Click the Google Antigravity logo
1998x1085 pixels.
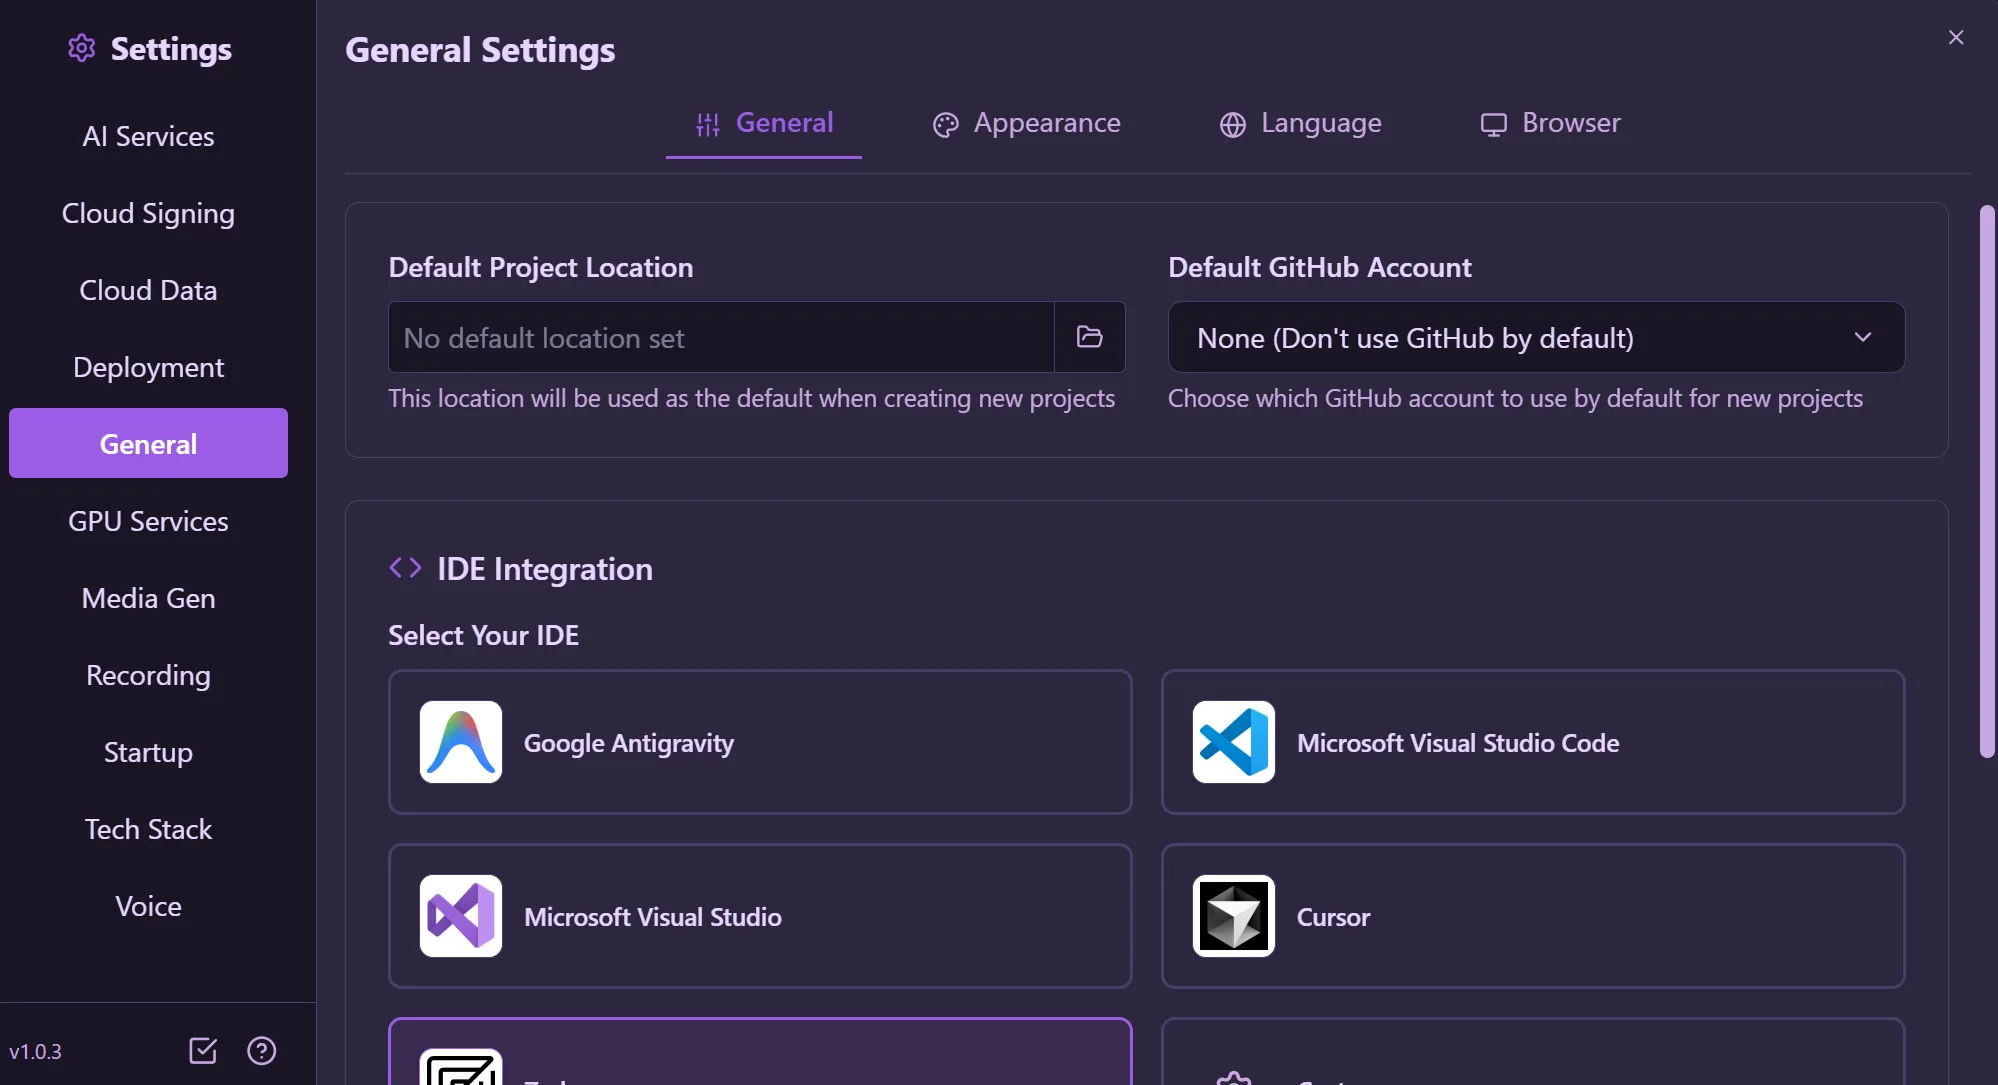pos(461,742)
